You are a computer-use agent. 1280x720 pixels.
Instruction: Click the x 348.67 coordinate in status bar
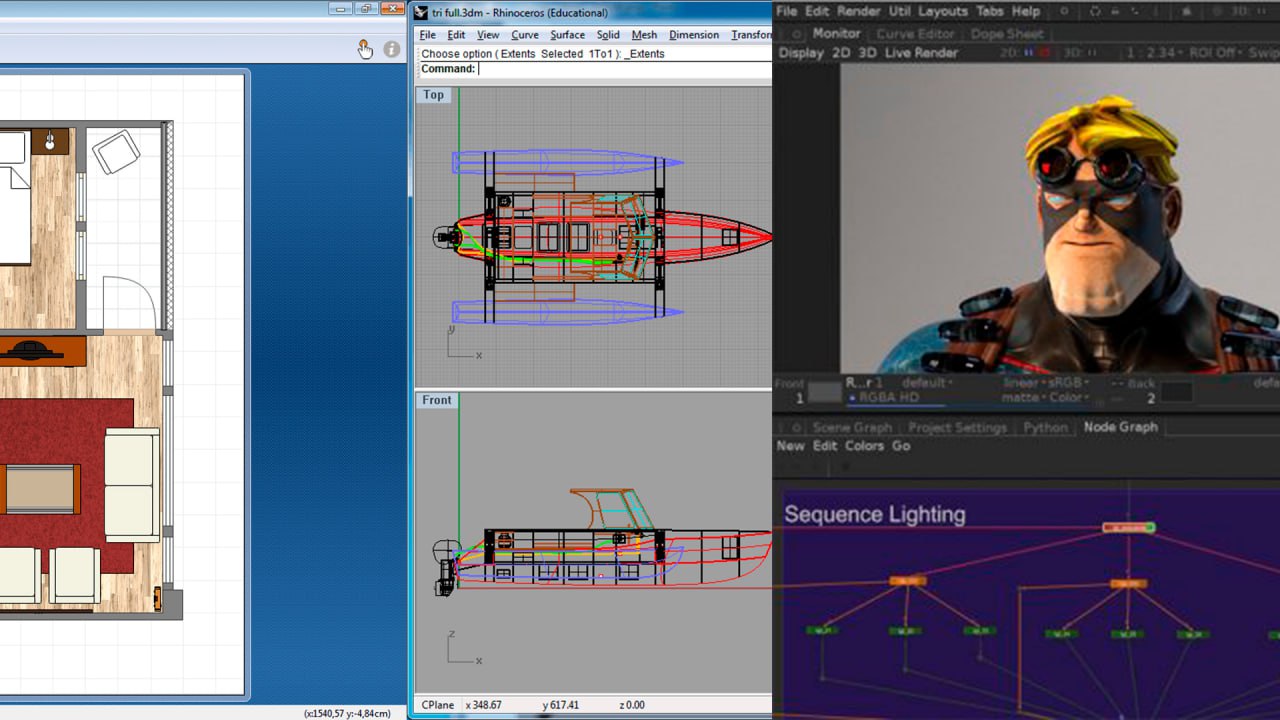(484, 705)
